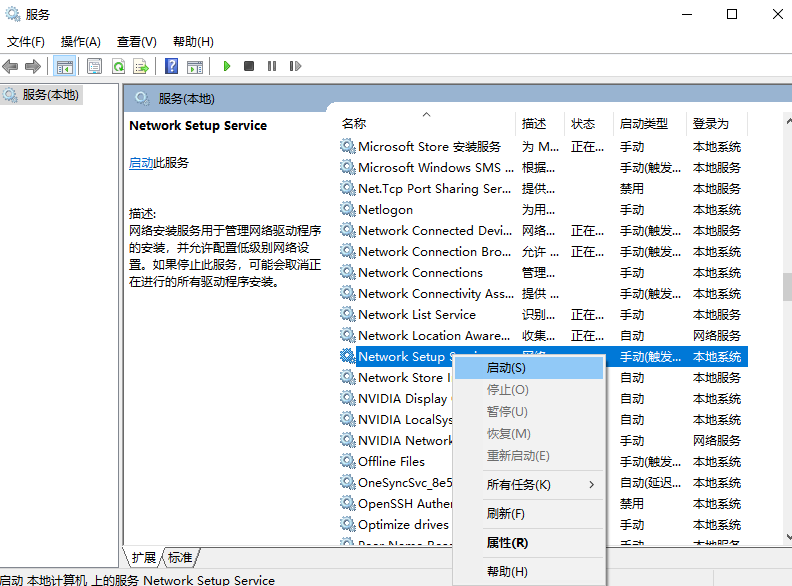Select 服务(本地) in the left tree
Screen dimensions: 792x586
(50, 95)
